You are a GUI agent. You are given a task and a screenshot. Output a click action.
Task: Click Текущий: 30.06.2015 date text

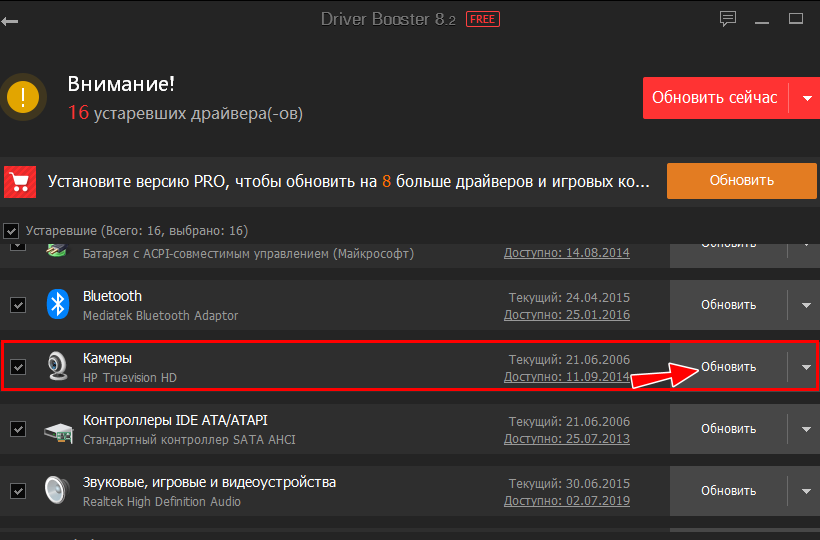[x=569, y=484]
